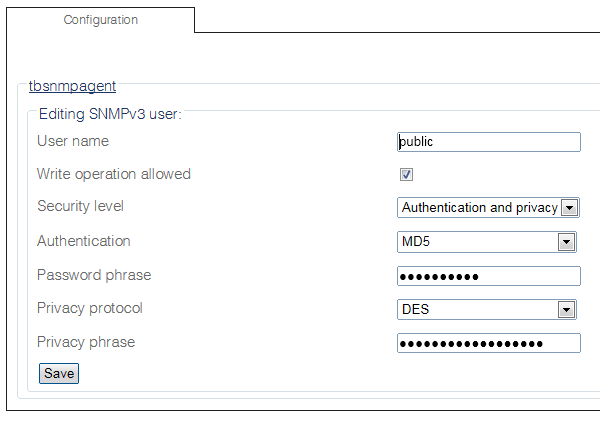The width and height of the screenshot is (600, 426).
Task: Click the "Authentication" label text
Action: point(84,241)
